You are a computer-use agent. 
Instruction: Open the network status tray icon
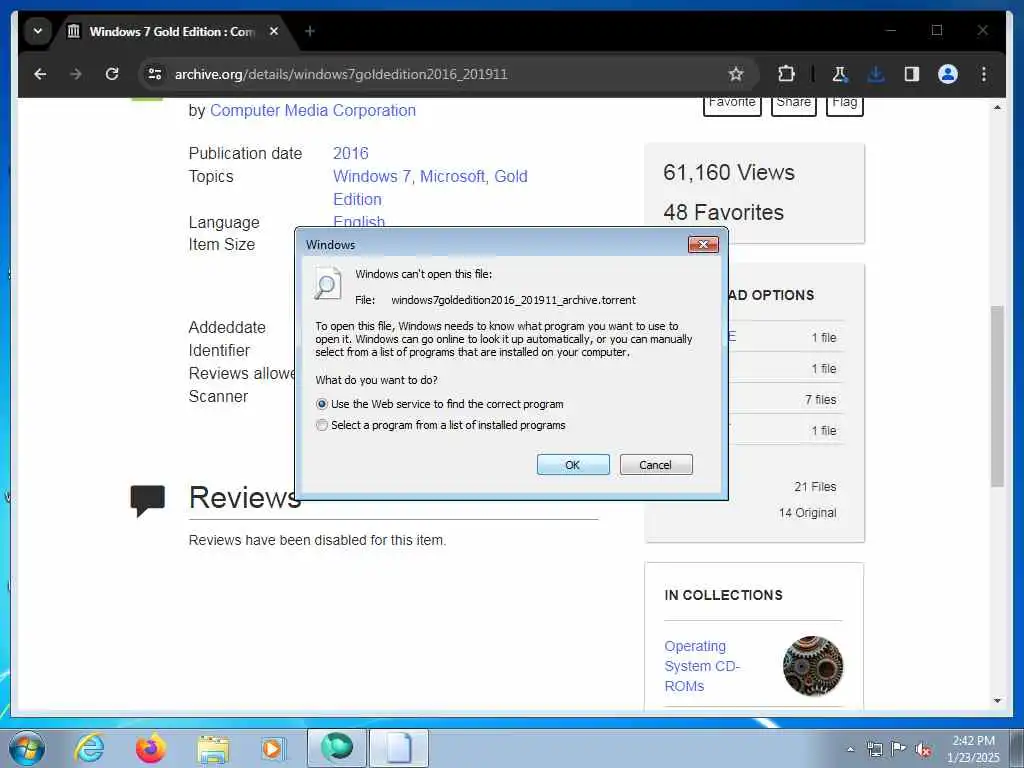(x=874, y=749)
